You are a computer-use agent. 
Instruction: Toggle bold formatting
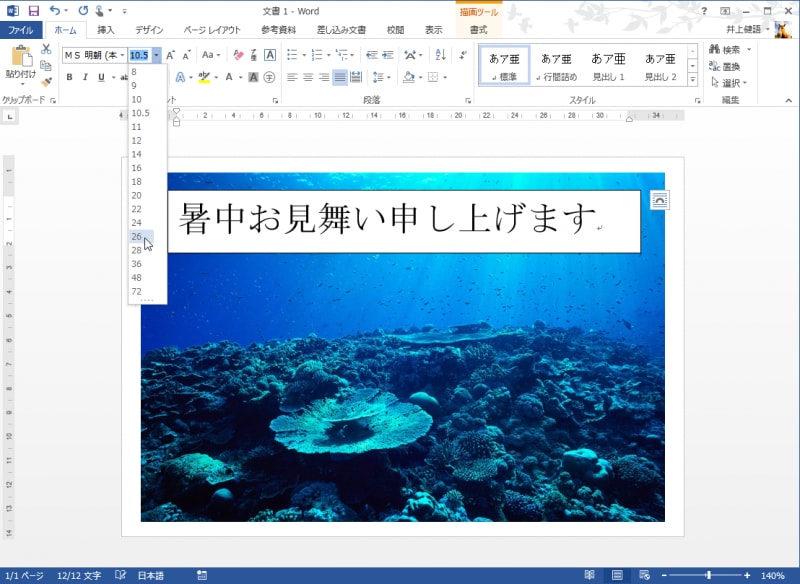71,77
